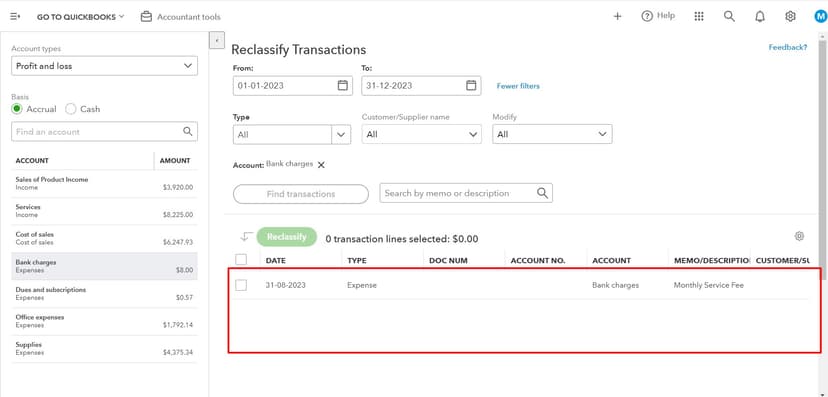Click the search magnifier in top bar
This screenshot has height=397, width=828.
click(729, 16)
